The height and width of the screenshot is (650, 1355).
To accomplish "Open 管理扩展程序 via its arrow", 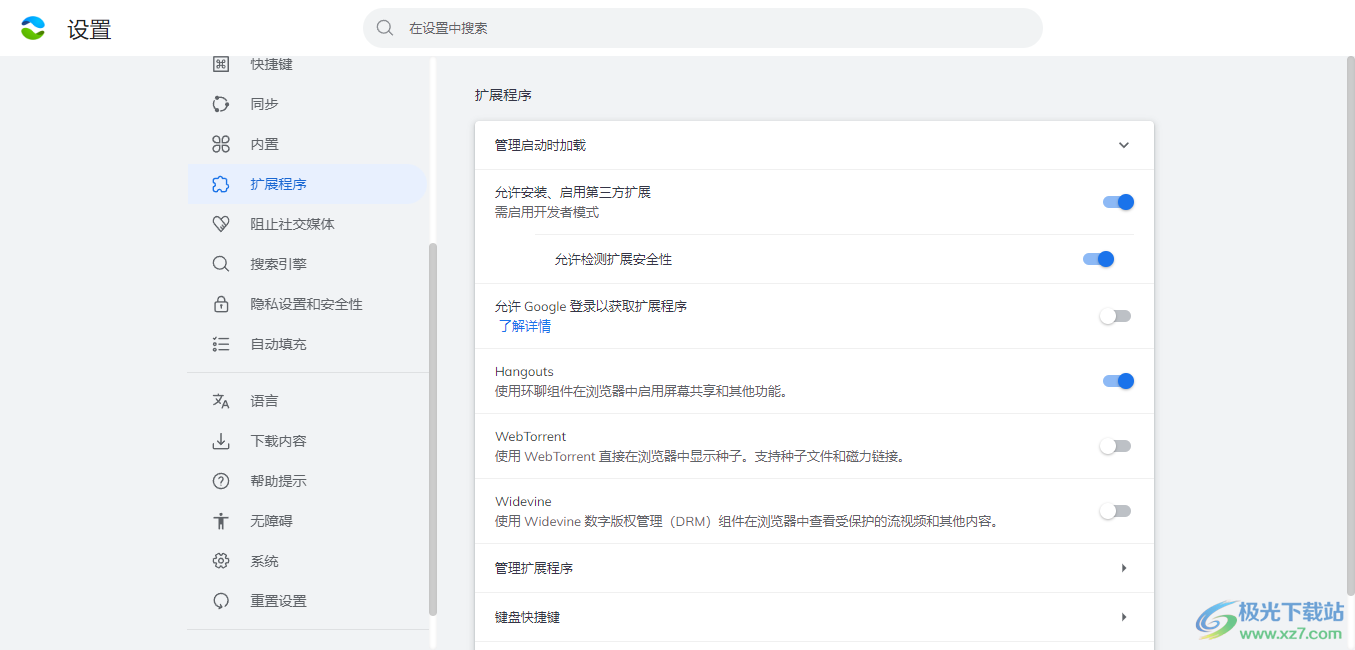I will click(x=1123, y=568).
